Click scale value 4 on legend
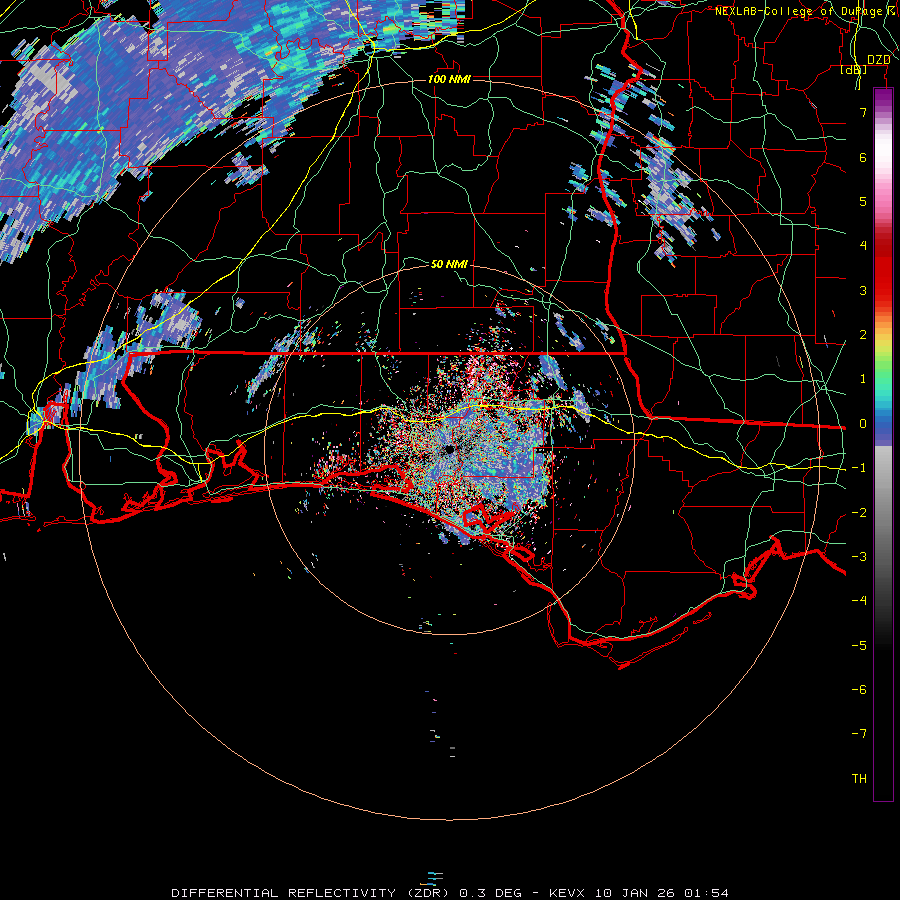Viewport: 900px width, 900px height. pos(863,246)
